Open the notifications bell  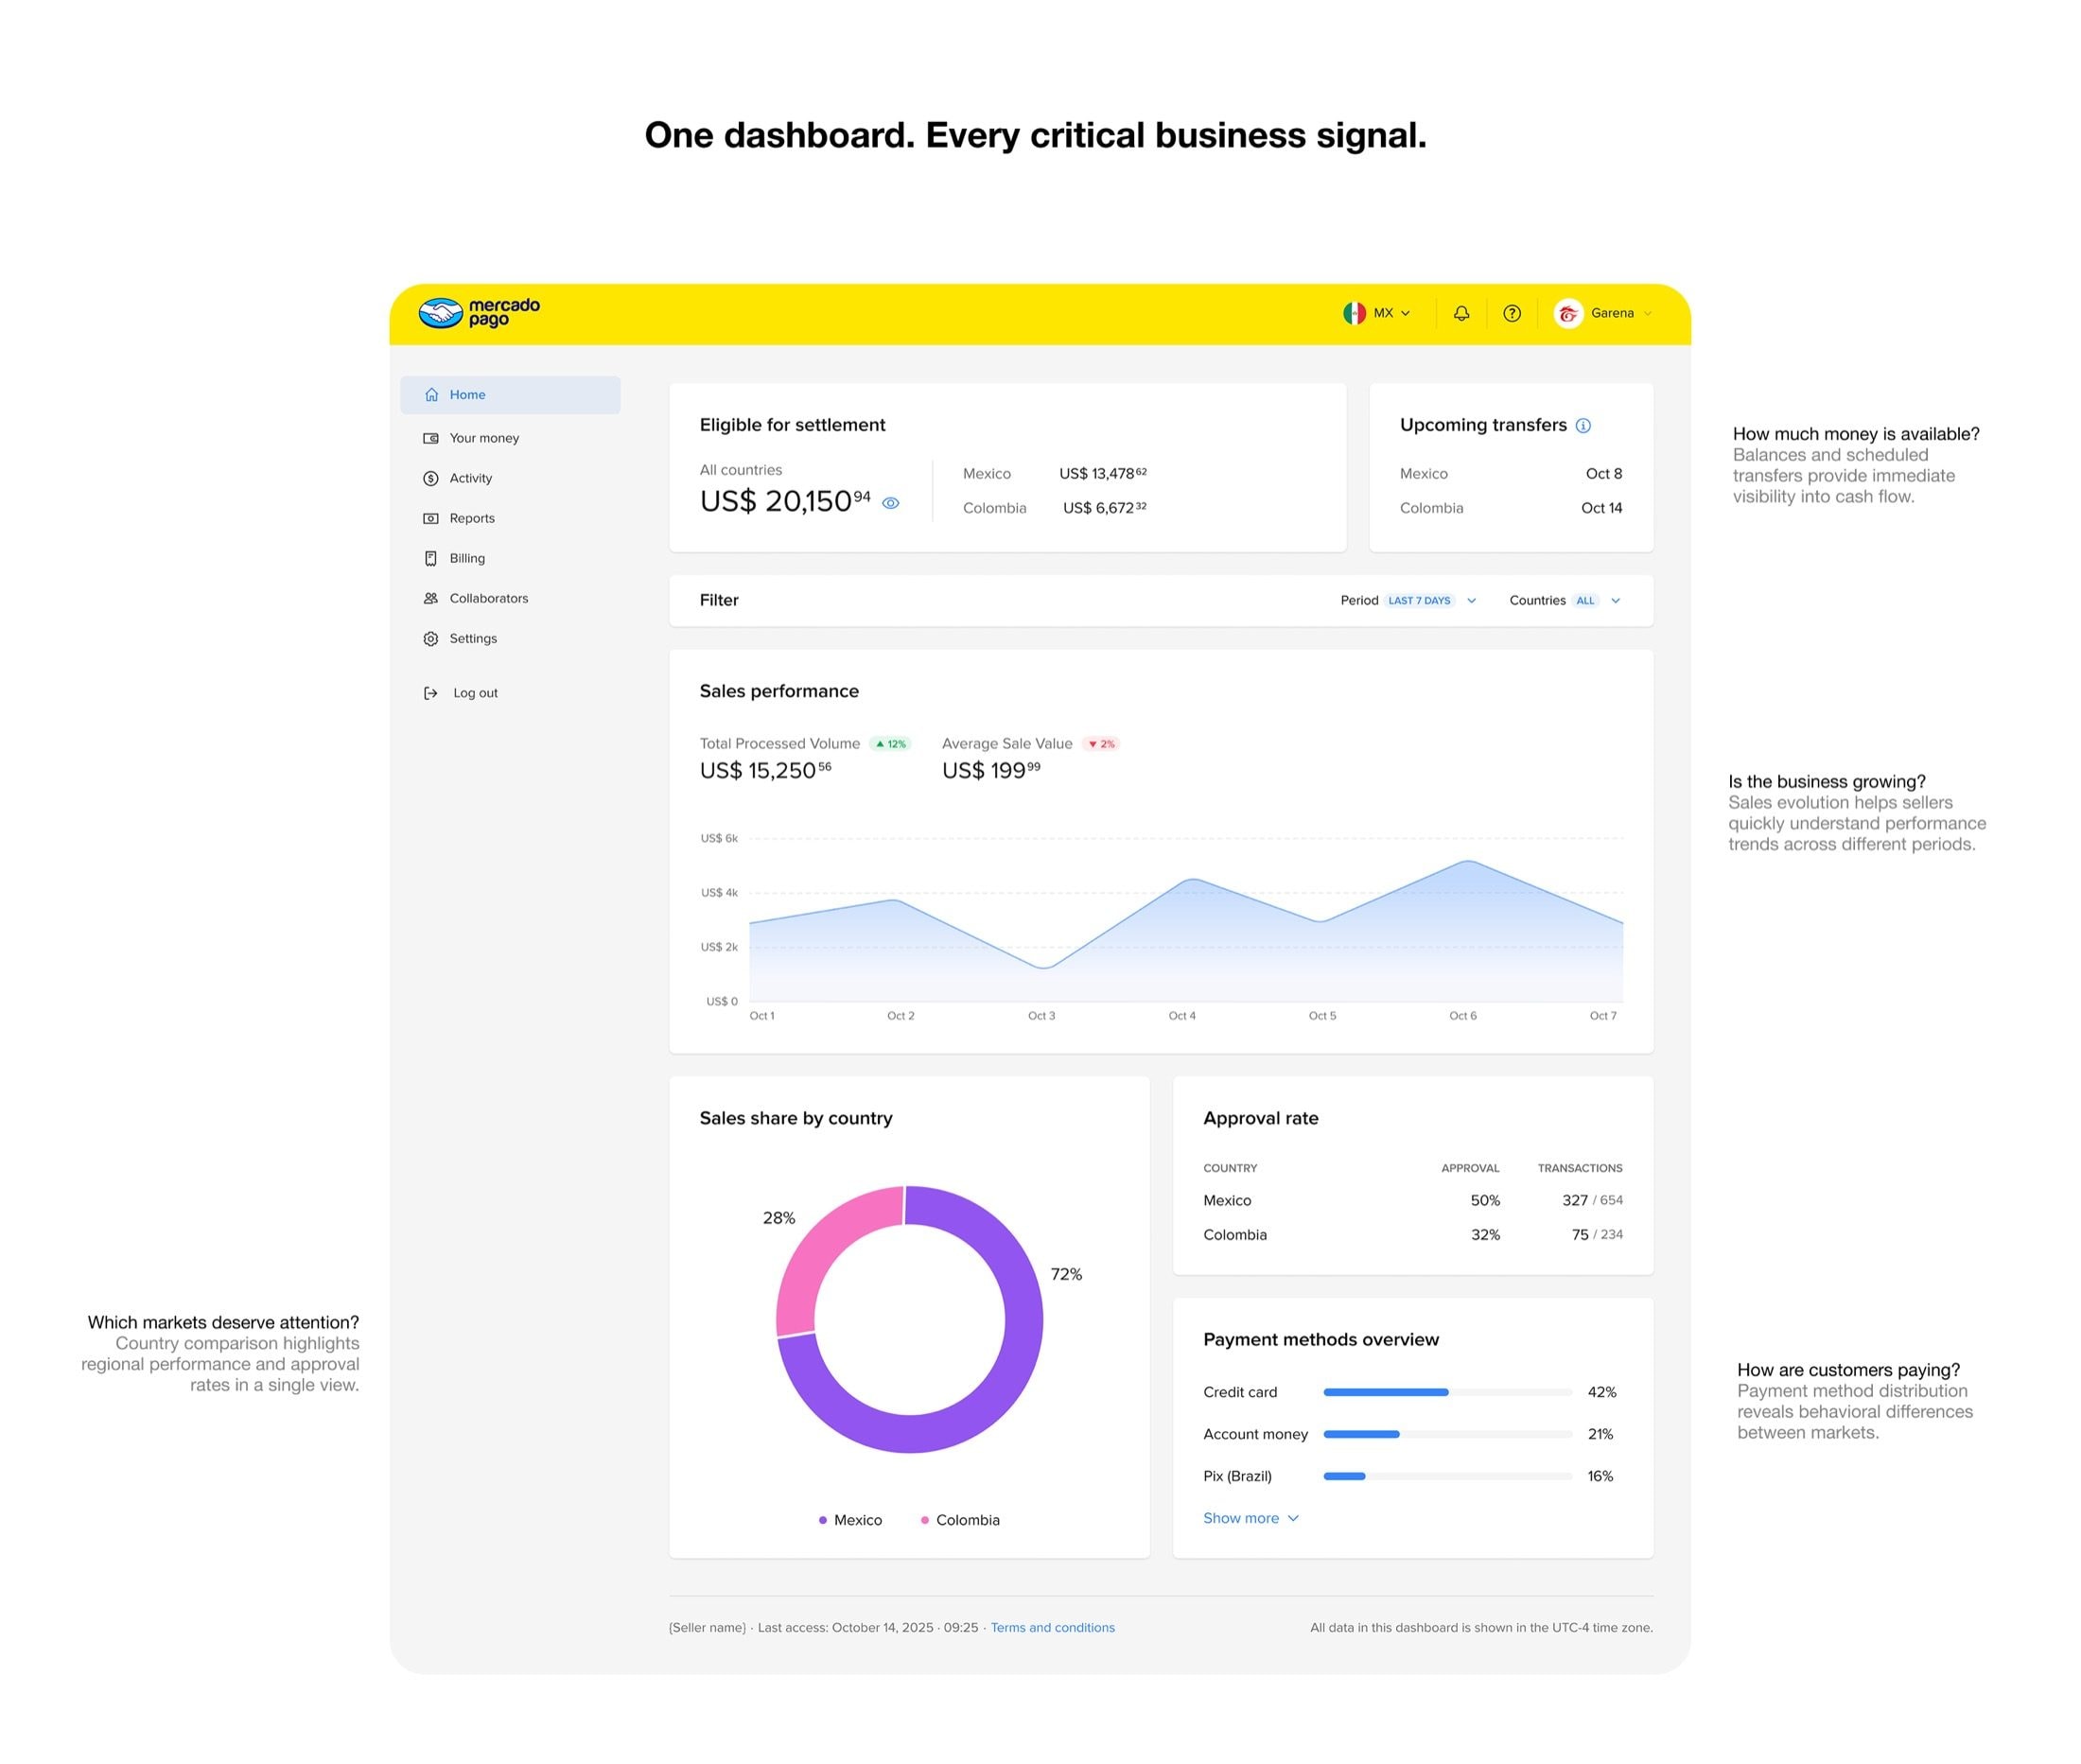pos(1461,313)
